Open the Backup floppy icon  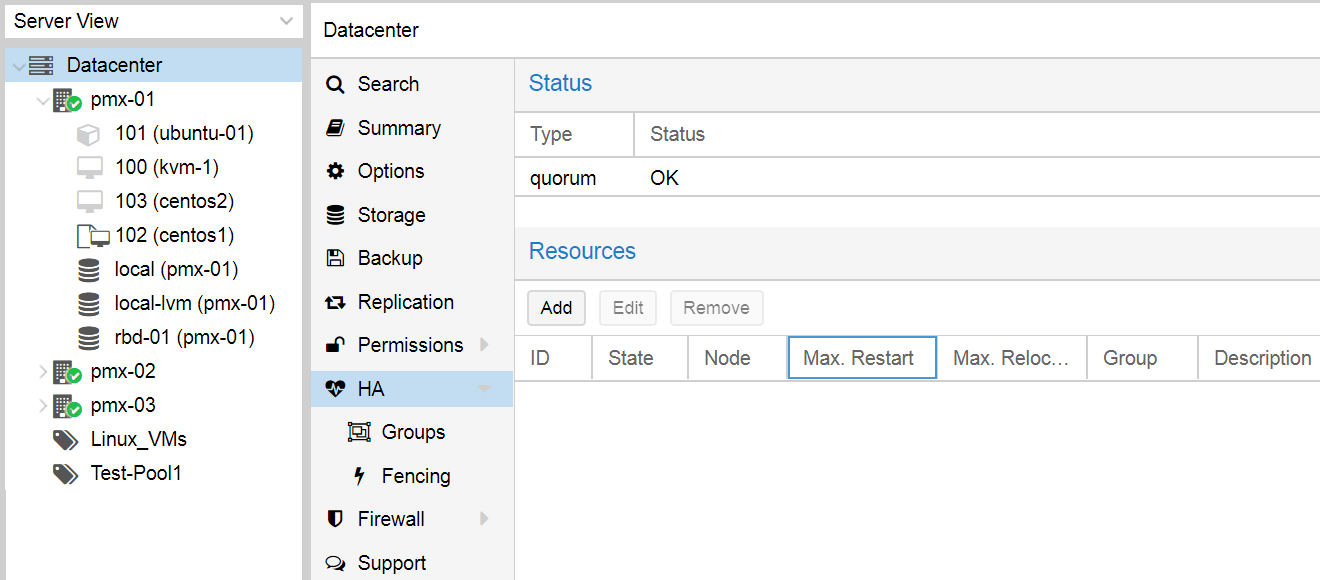(336, 258)
